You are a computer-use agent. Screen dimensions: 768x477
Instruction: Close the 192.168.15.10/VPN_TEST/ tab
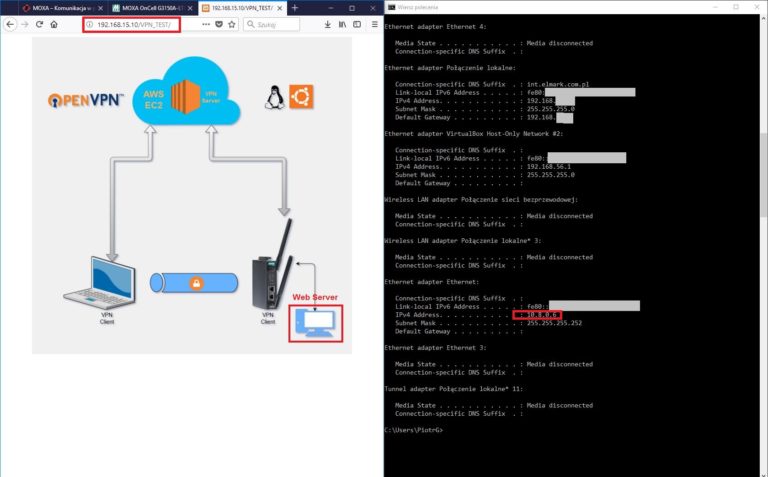point(280,8)
